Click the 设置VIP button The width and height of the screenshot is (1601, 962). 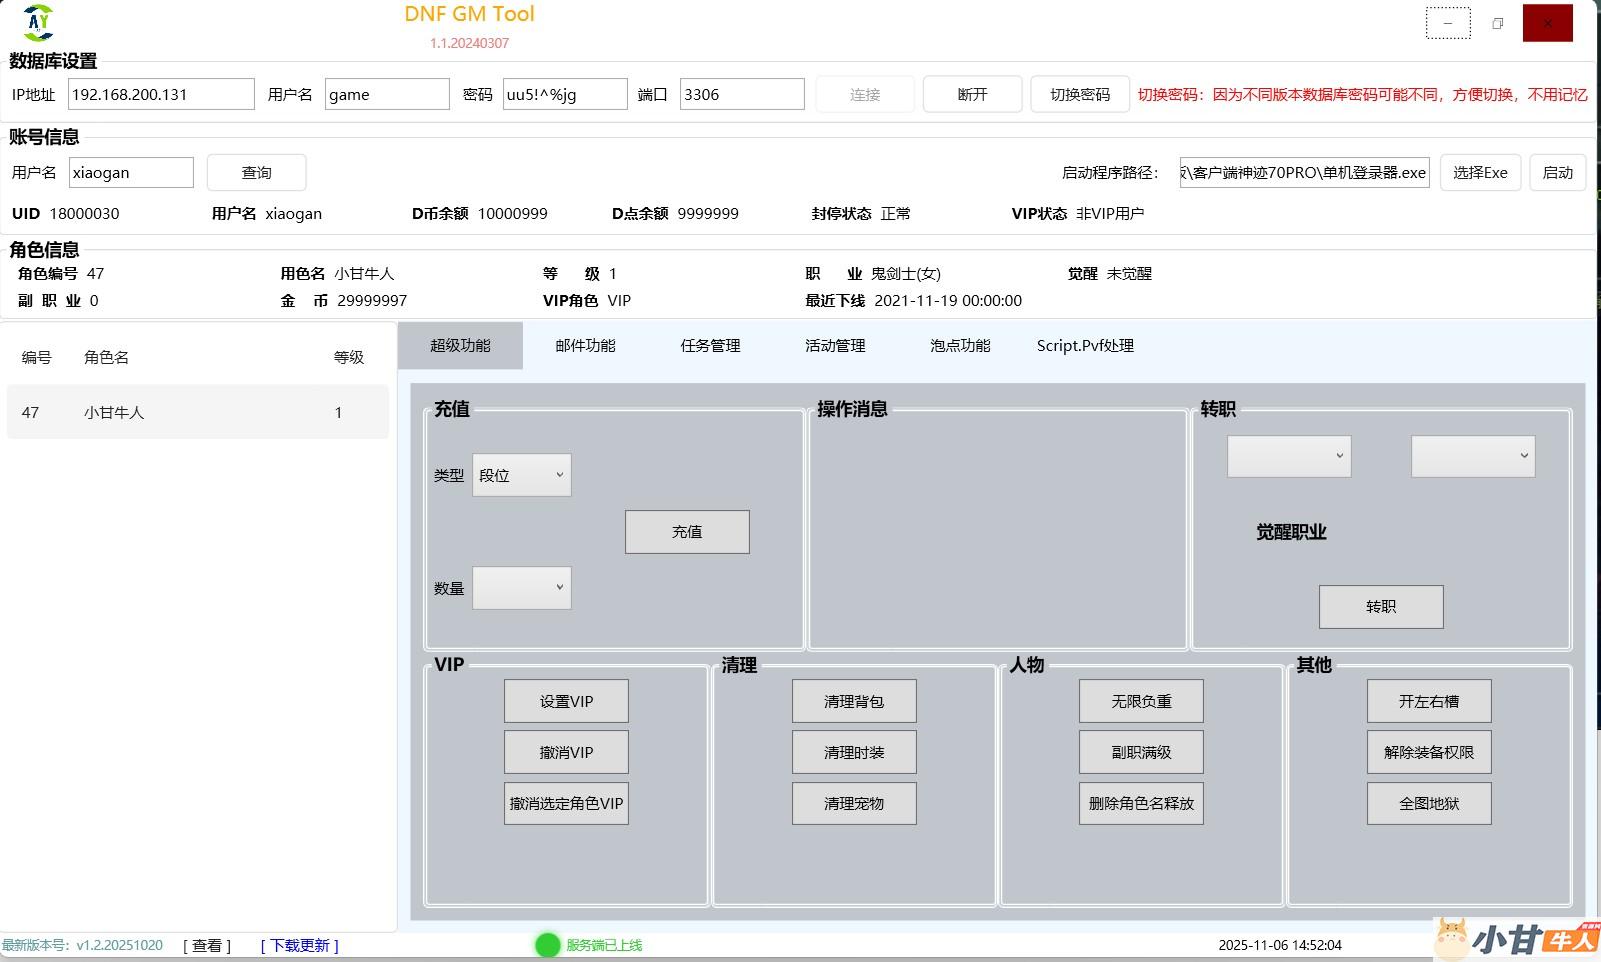click(566, 701)
